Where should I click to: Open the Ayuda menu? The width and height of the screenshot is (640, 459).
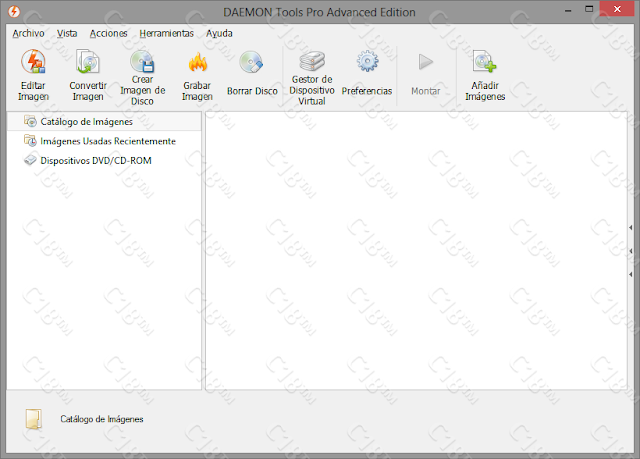pos(219,33)
